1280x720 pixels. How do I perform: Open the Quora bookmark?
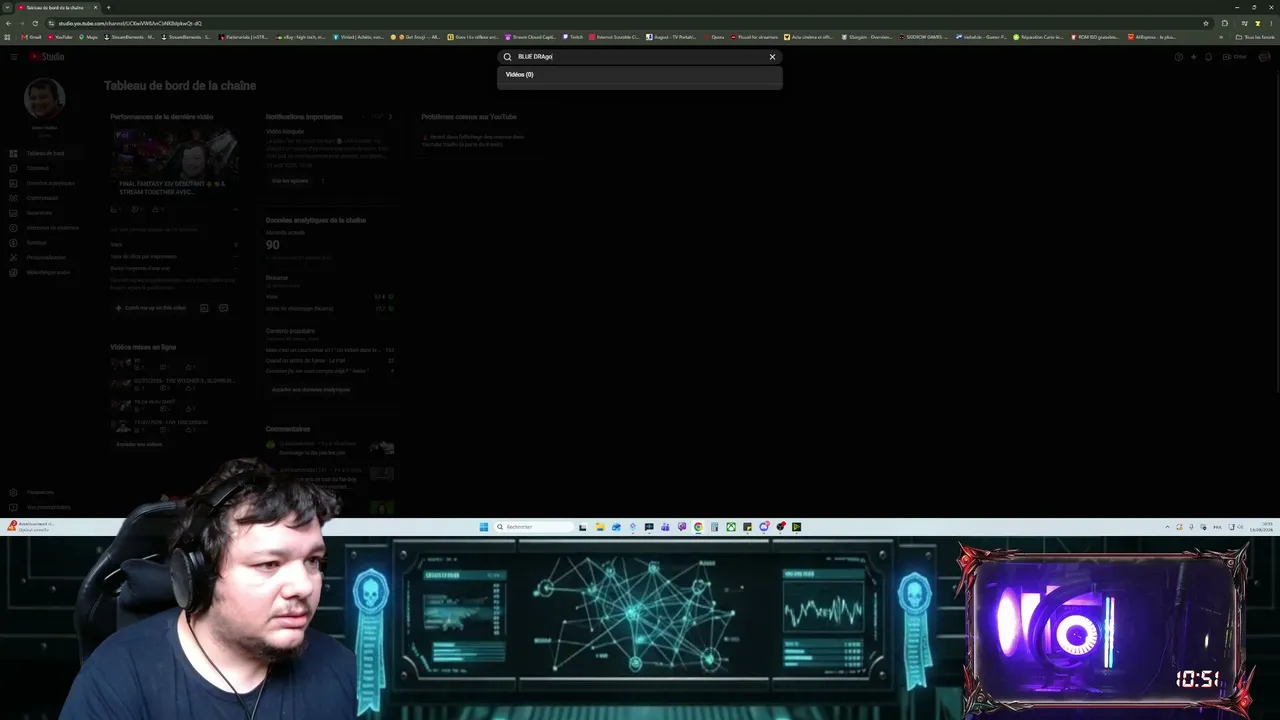(714, 37)
